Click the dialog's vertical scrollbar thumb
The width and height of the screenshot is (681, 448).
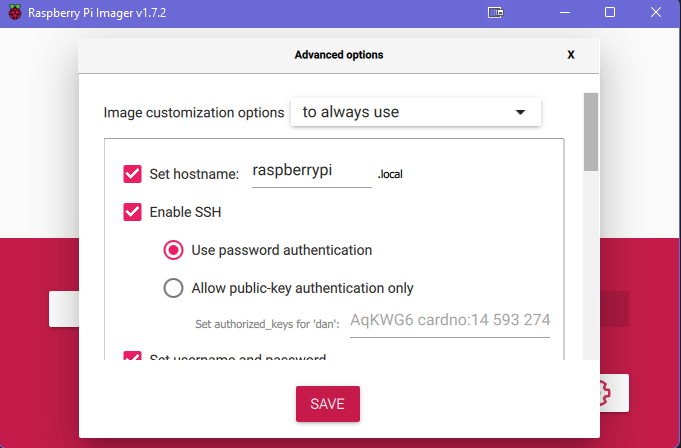pyautogui.click(x=591, y=132)
